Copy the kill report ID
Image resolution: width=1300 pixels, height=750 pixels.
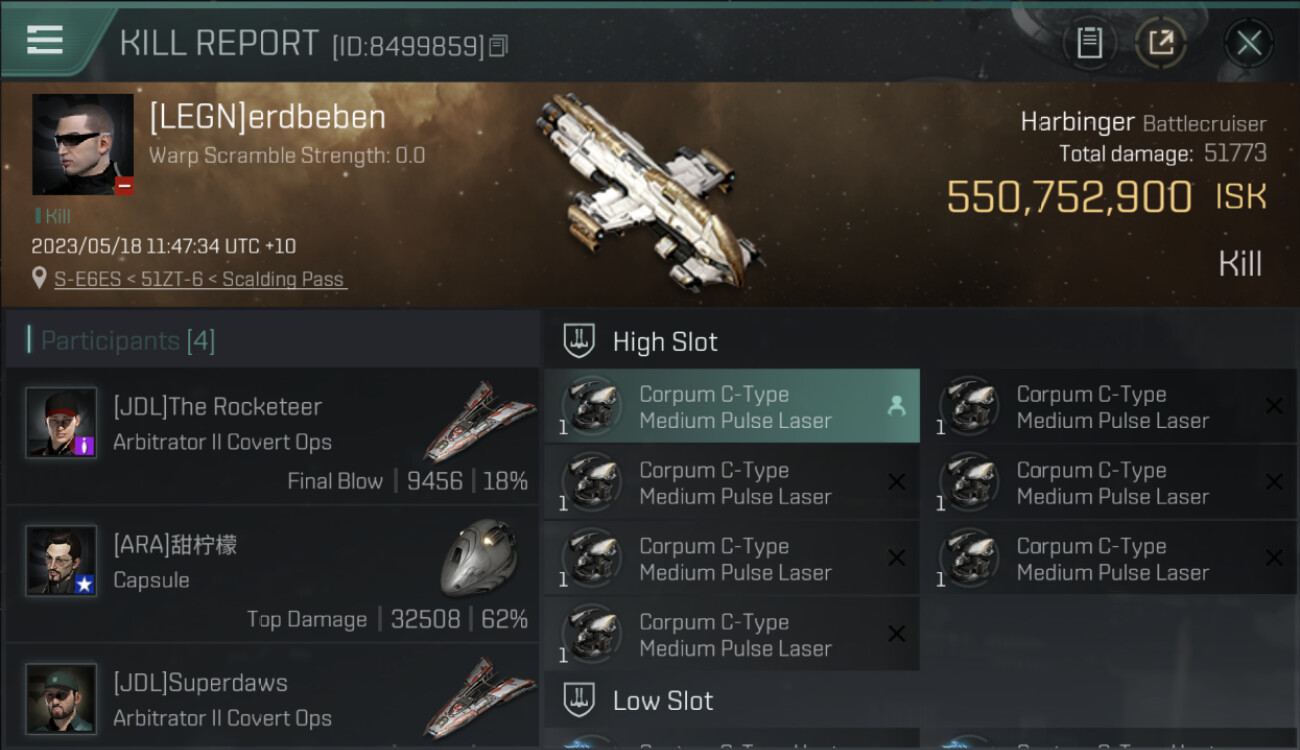tap(499, 46)
